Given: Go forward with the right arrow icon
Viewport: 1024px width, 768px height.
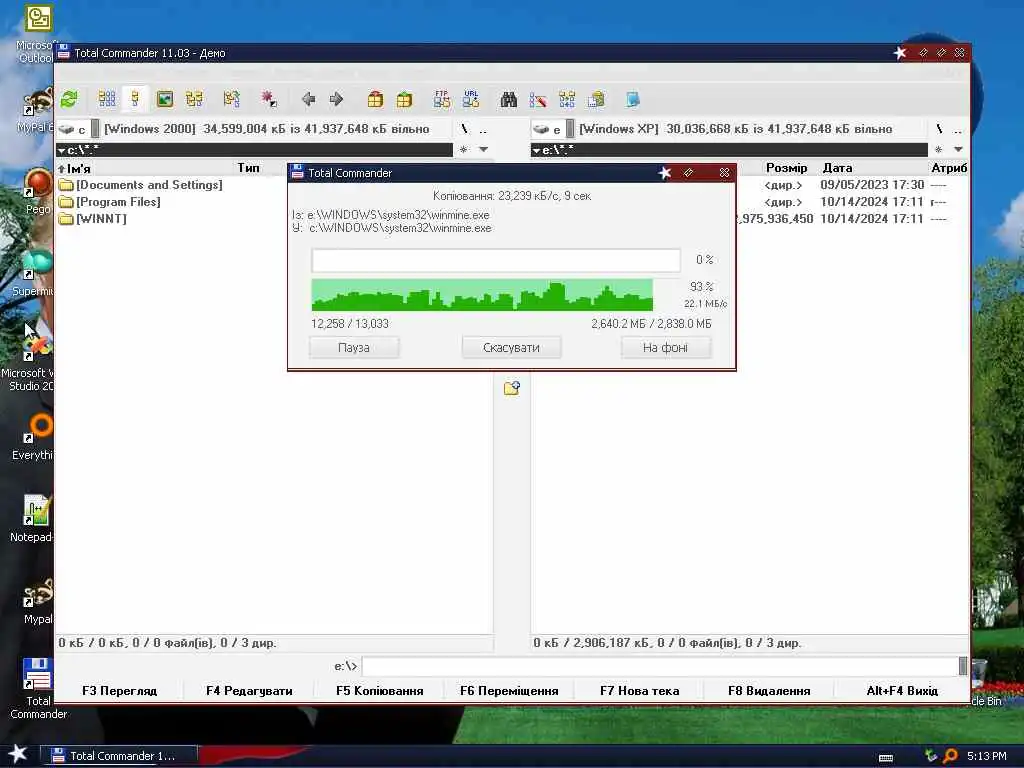Looking at the screenshot, I should (336, 99).
